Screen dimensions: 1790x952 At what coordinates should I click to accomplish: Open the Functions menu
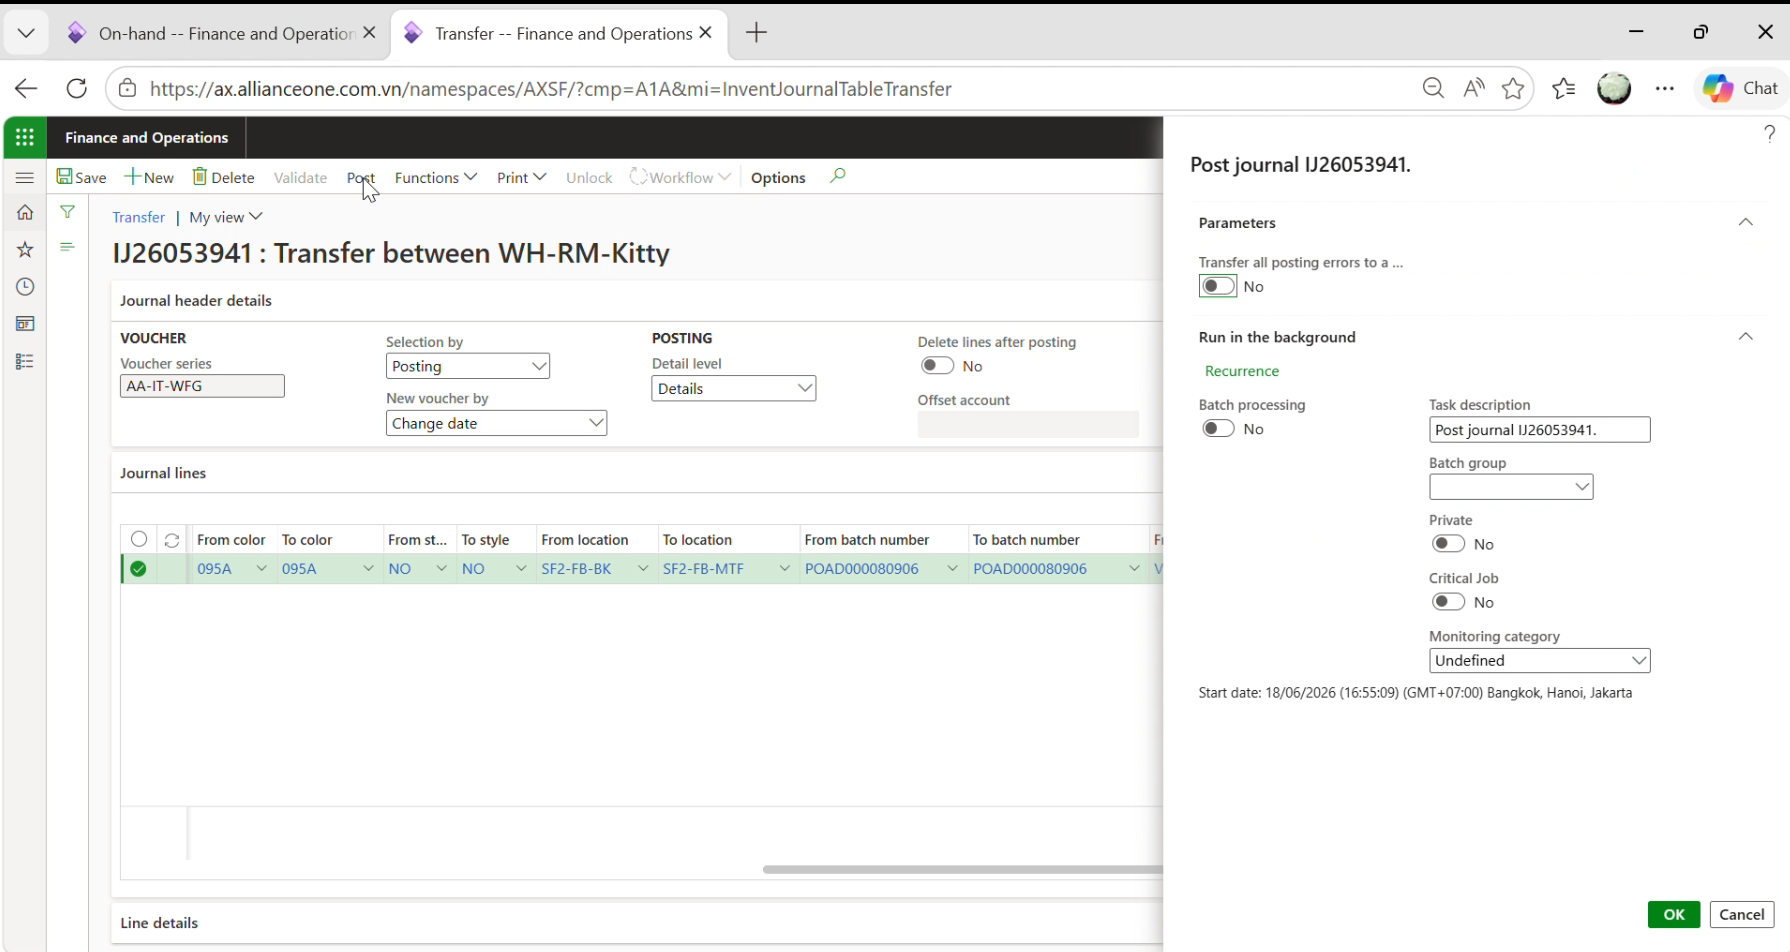[x=436, y=177]
